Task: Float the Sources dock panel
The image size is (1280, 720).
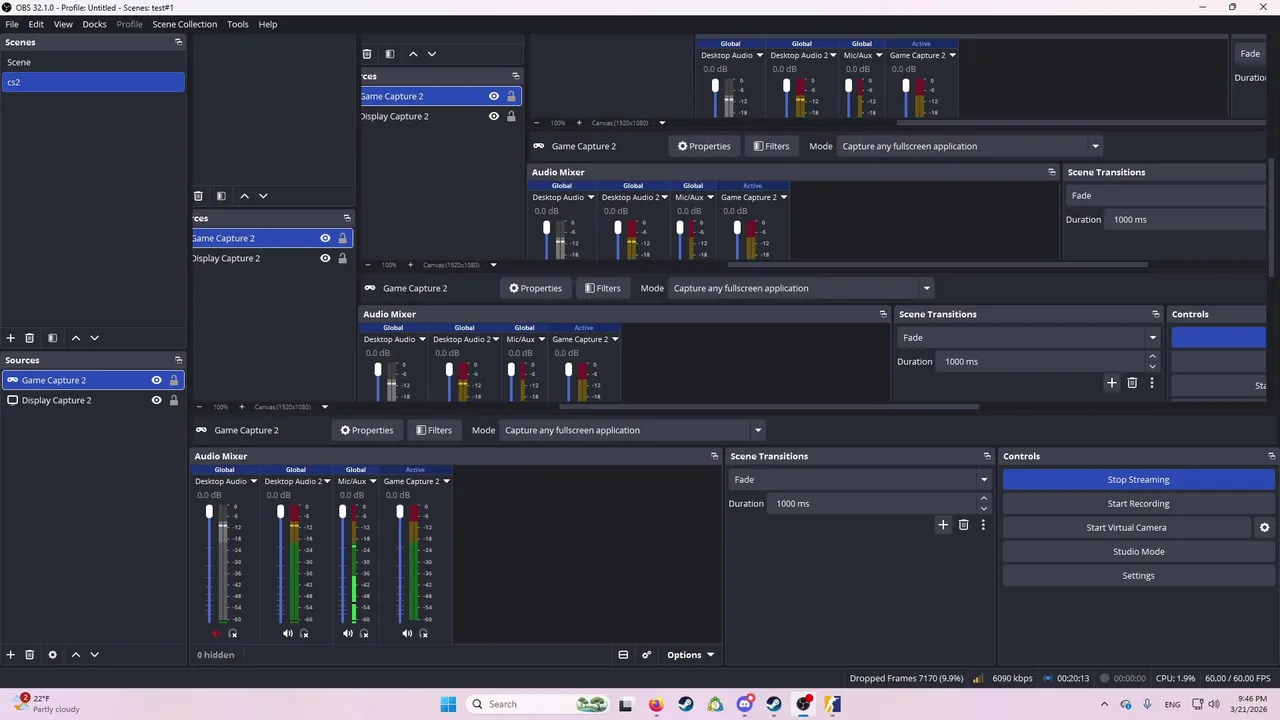Action: tap(178, 360)
